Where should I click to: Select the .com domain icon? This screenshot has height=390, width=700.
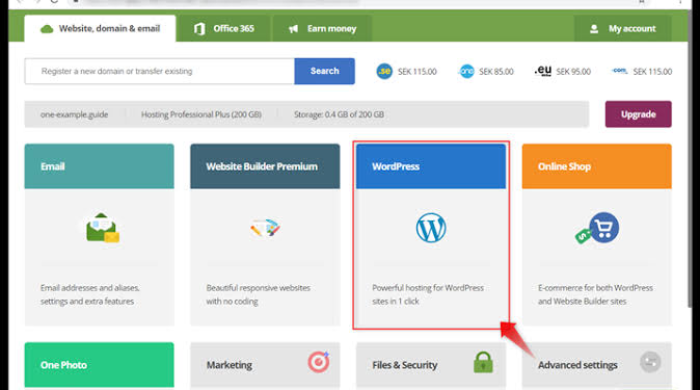pyautogui.click(x=619, y=71)
